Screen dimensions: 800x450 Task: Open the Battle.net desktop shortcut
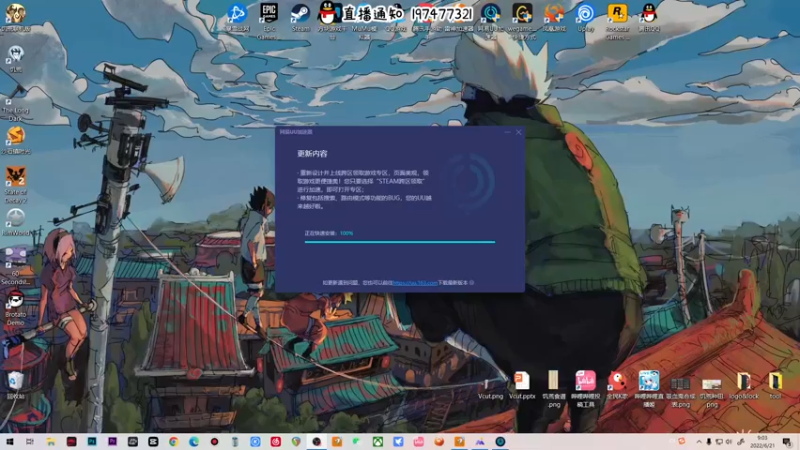pyautogui.click(x=237, y=17)
